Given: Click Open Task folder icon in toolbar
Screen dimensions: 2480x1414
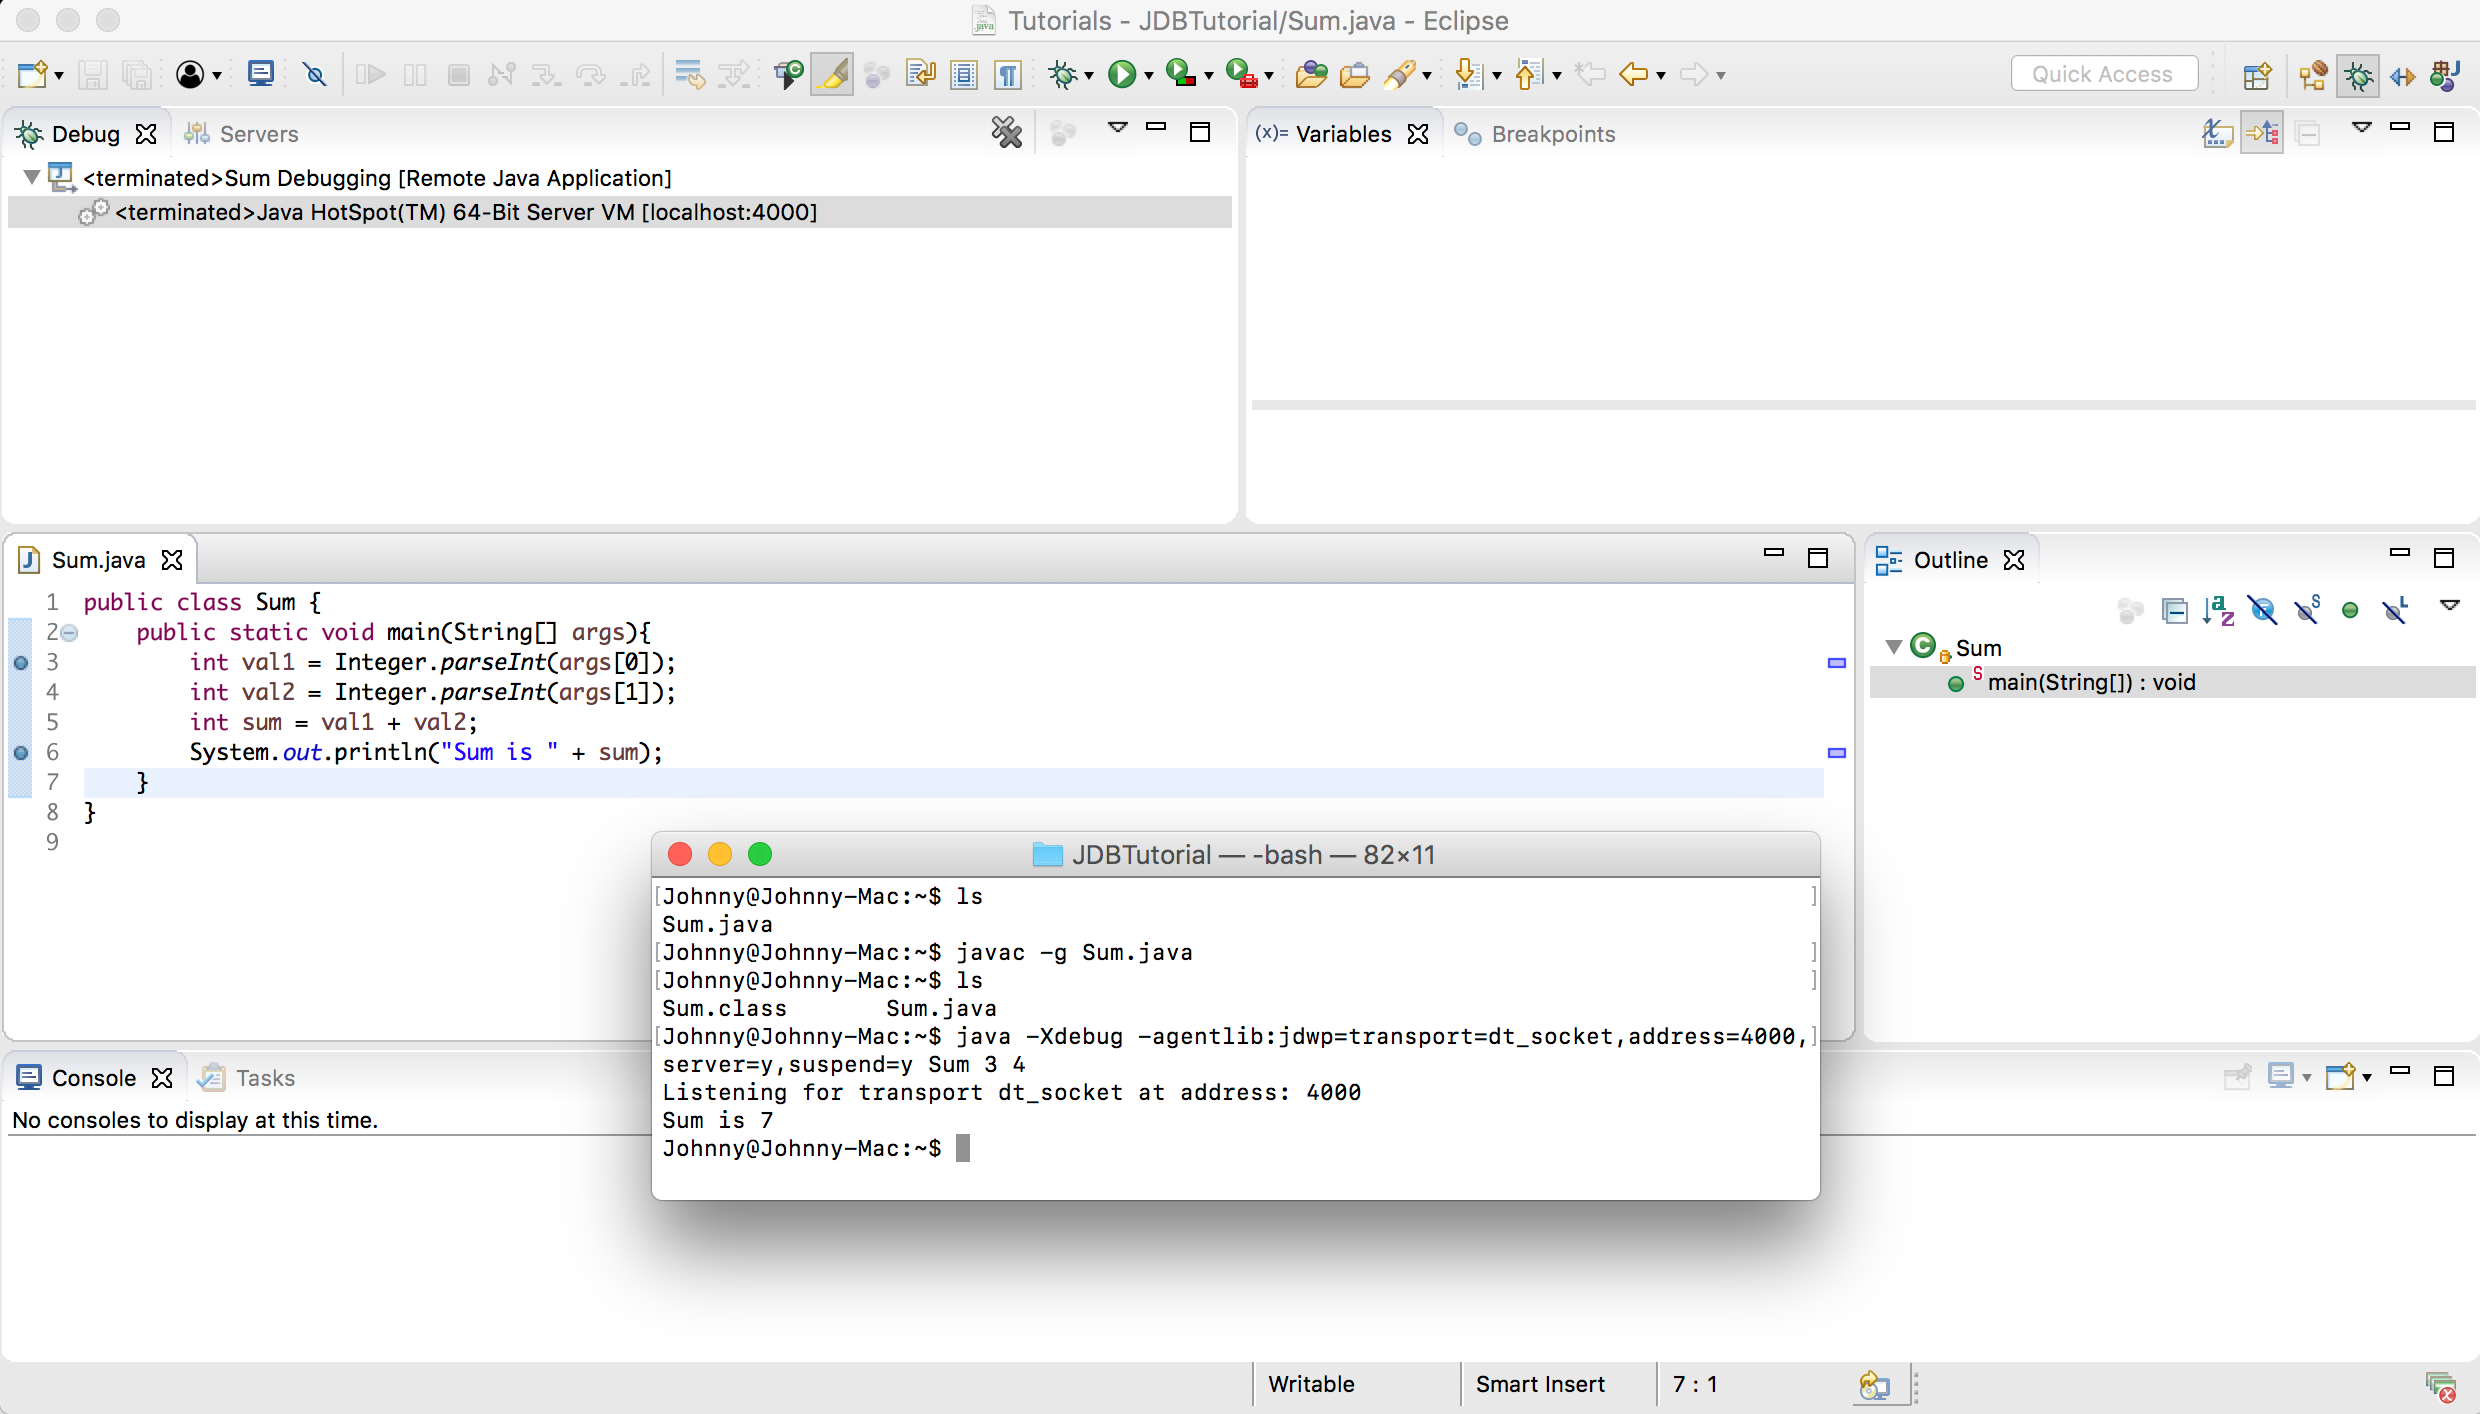Looking at the screenshot, I should pyautogui.click(x=1355, y=74).
